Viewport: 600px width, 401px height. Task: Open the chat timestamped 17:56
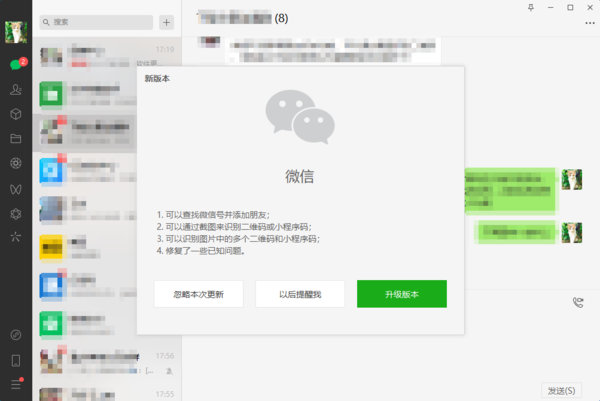pos(107,363)
